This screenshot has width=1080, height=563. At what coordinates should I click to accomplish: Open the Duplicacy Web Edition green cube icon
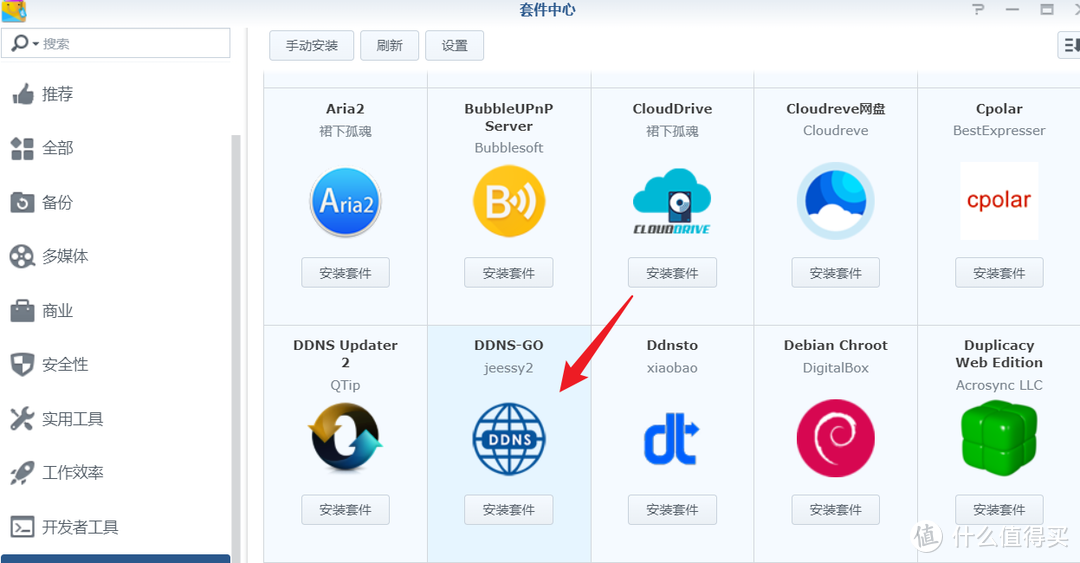click(x=999, y=438)
